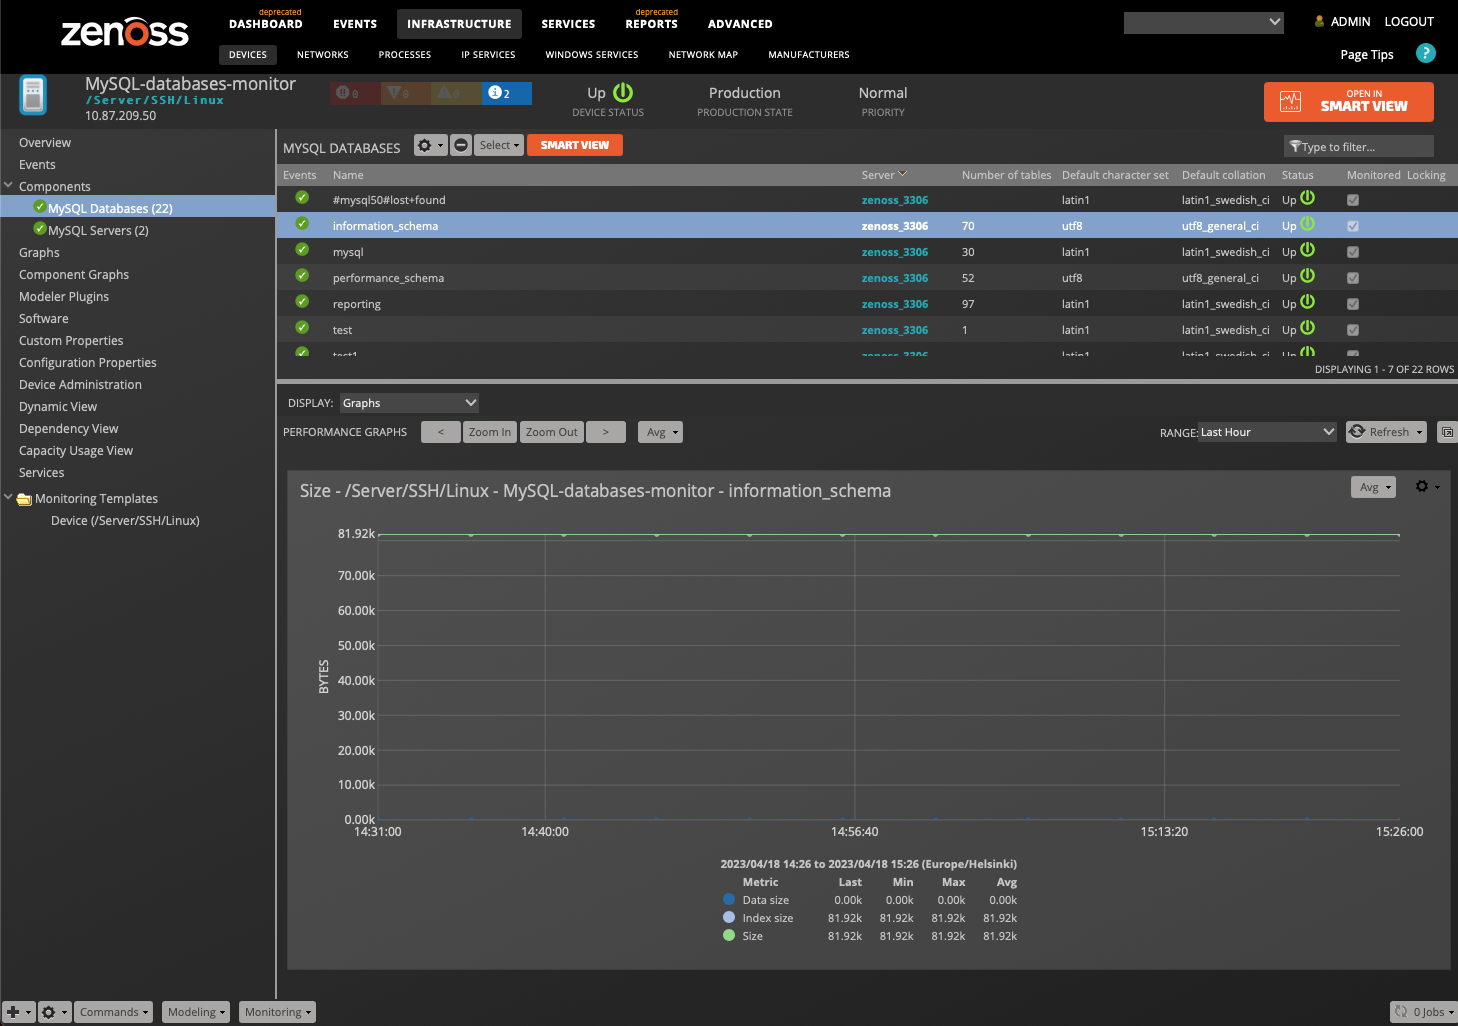Viewport: 1458px width, 1026px height.
Task: Open the Page Tips help icon
Action: coord(1426,53)
